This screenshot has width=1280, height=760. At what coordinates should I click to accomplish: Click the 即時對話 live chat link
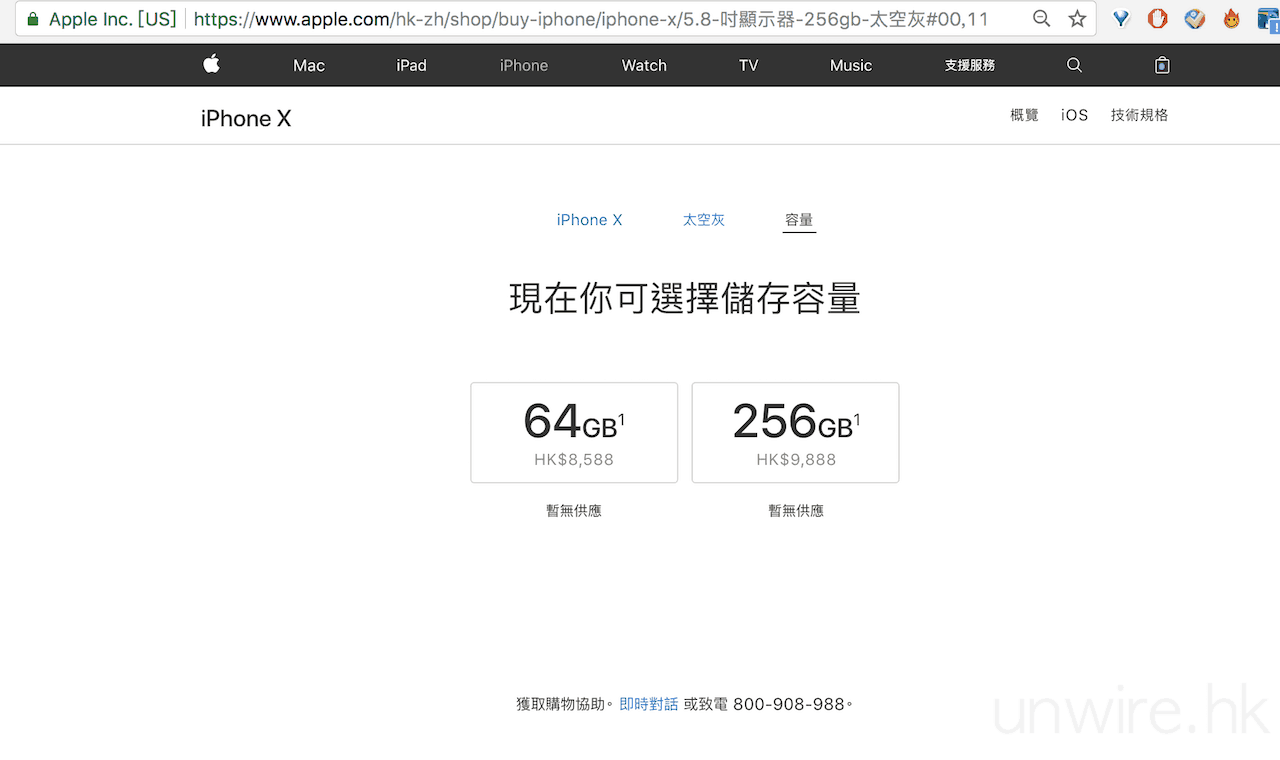click(648, 704)
